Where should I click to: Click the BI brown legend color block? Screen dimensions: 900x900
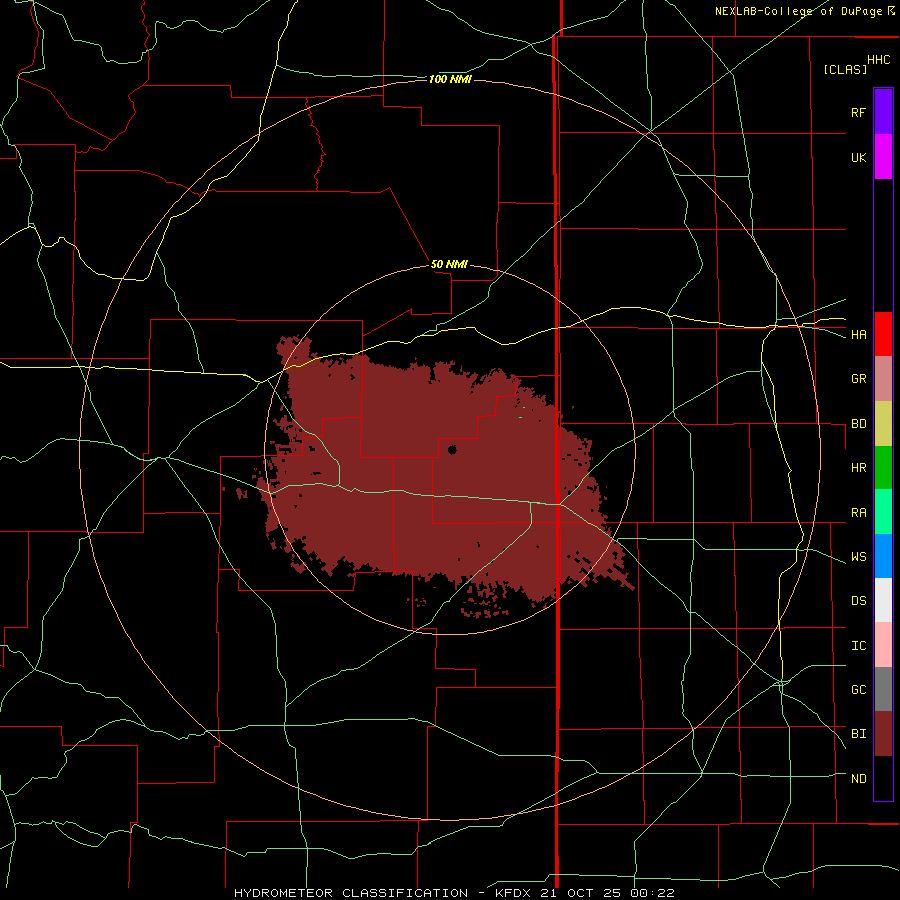pos(883,734)
